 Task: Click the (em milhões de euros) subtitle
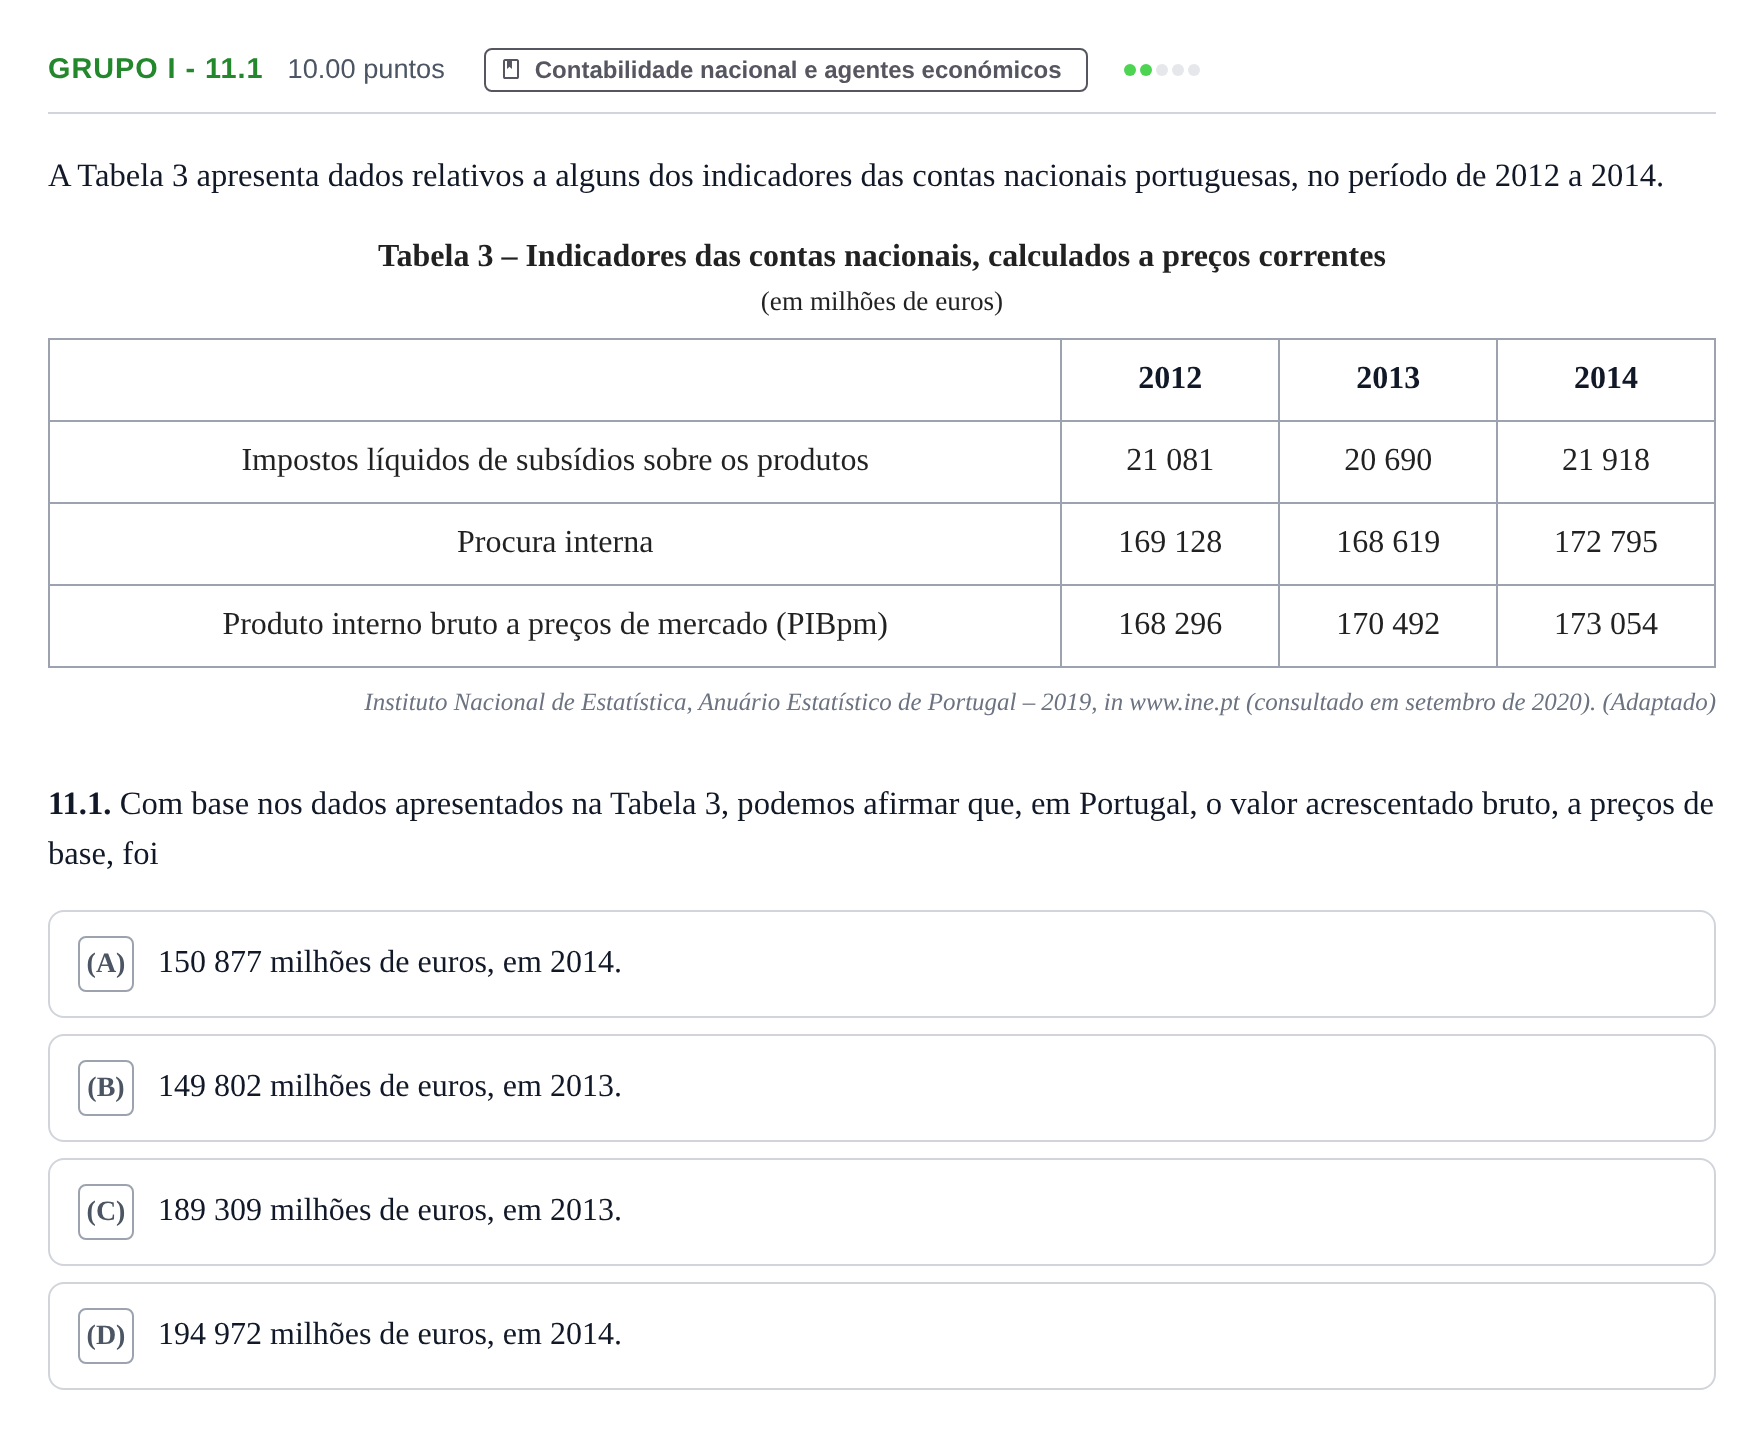click(x=882, y=302)
